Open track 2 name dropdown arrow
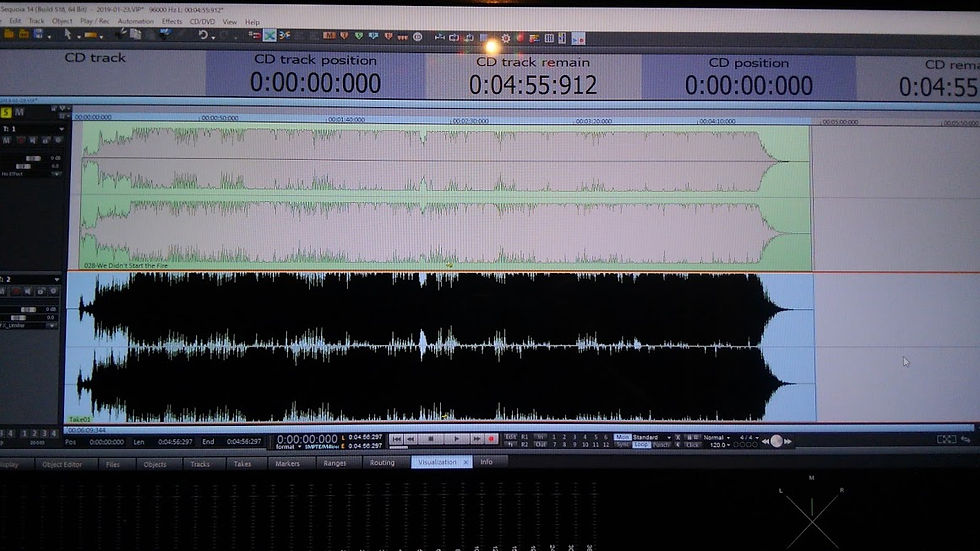The image size is (980, 551). point(57,280)
